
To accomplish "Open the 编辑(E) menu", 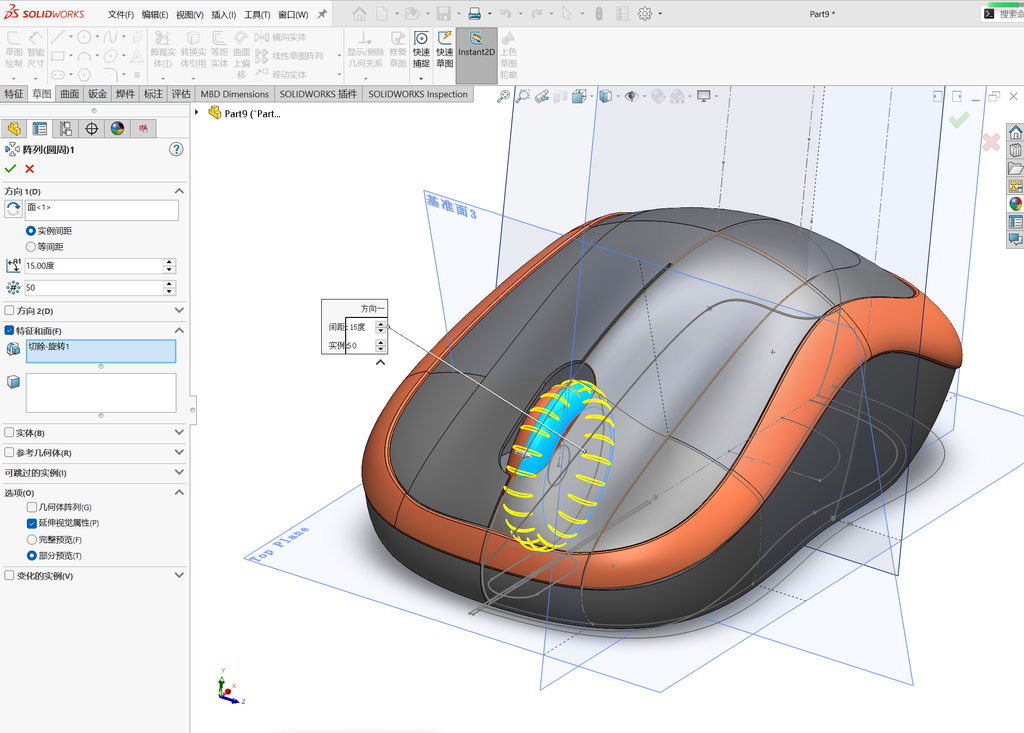I will (x=155, y=14).
